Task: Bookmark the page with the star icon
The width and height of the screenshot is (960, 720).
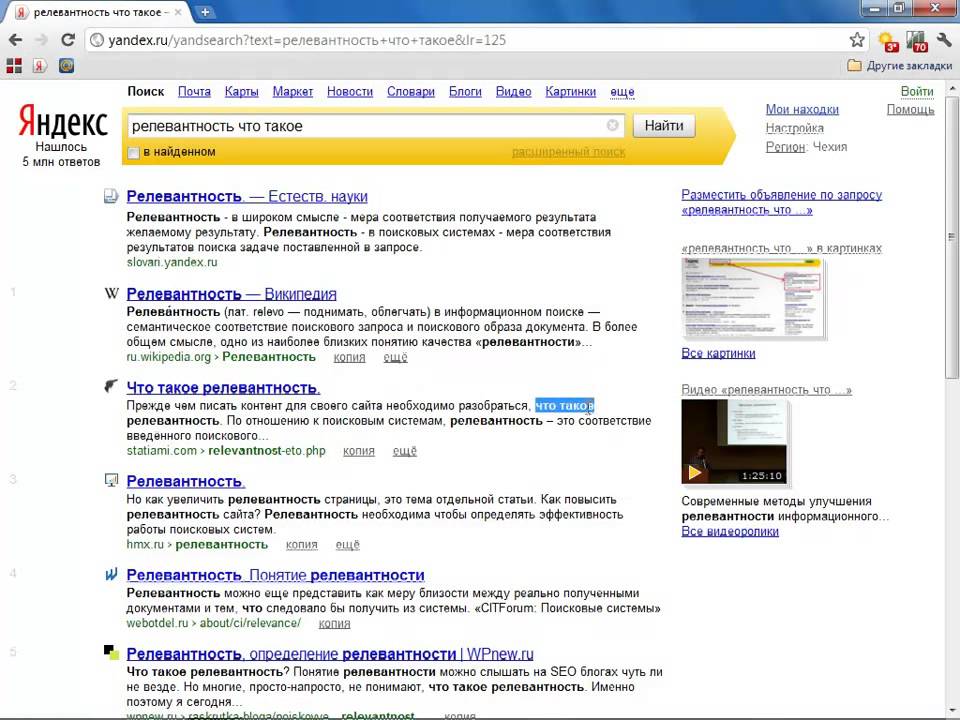Action: 857,40
